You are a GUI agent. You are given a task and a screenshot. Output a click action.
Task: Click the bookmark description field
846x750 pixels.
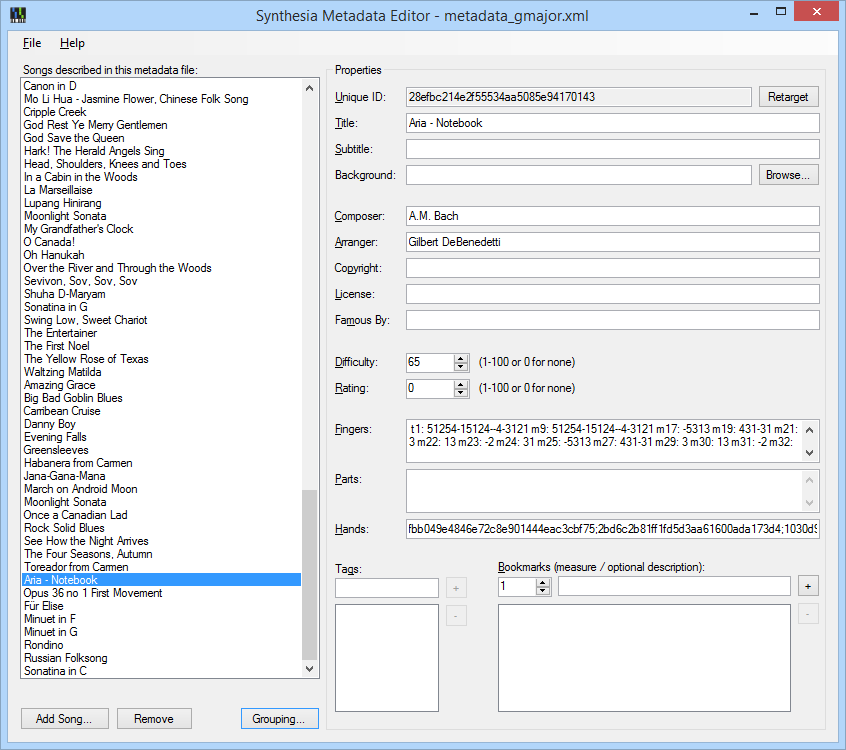tap(674, 586)
